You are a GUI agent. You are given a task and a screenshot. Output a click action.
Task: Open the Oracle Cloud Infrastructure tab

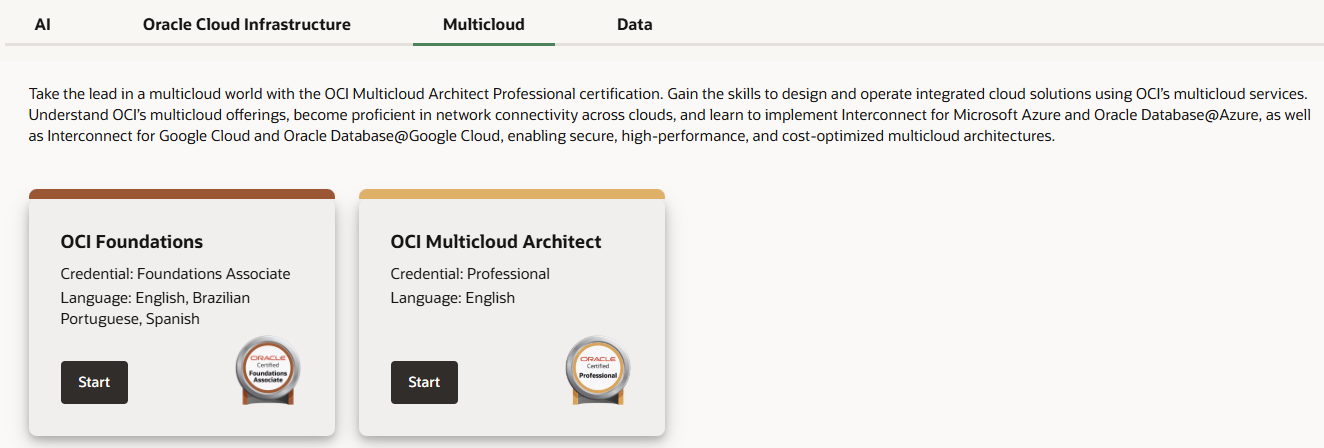click(247, 24)
